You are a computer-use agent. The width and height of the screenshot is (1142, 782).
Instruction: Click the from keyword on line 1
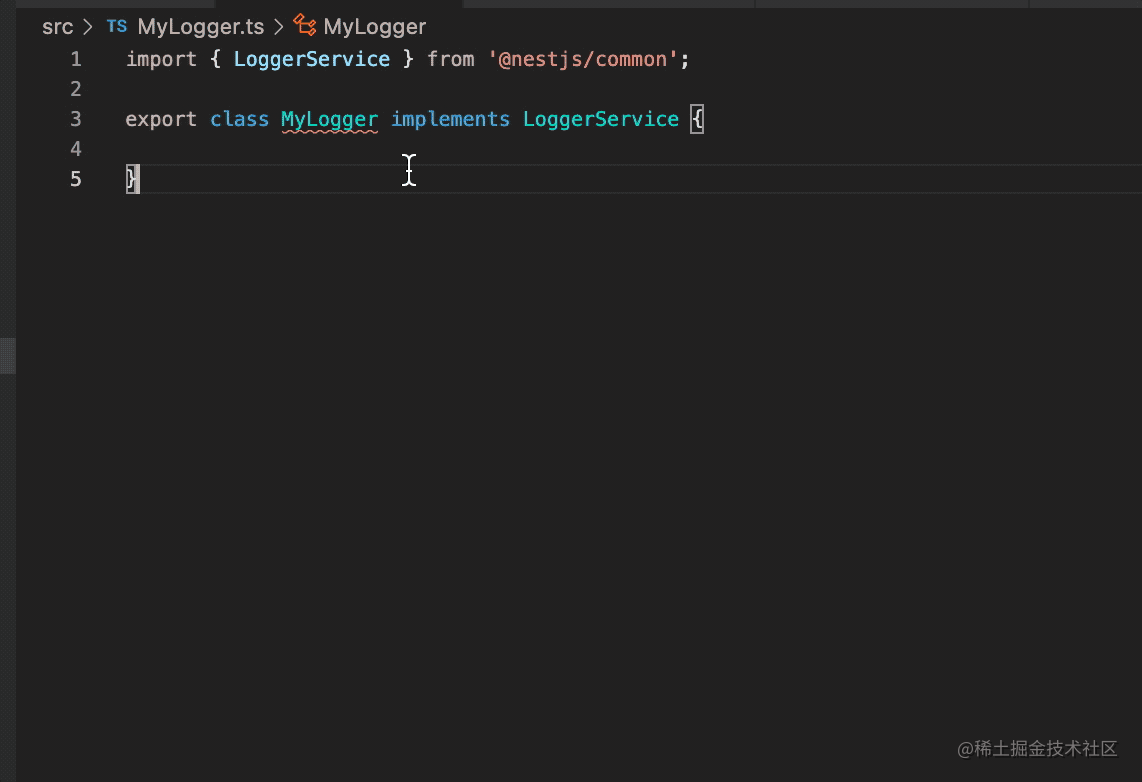click(451, 59)
